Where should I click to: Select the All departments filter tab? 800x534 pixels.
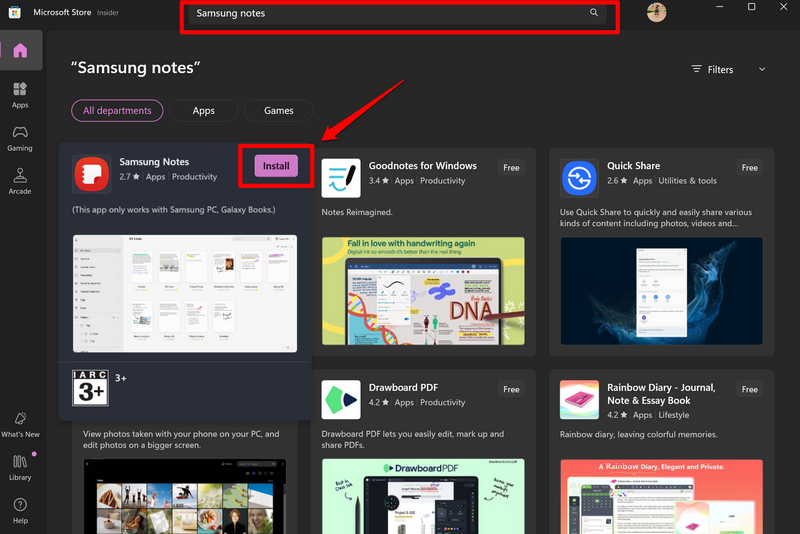(x=117, y=111)
